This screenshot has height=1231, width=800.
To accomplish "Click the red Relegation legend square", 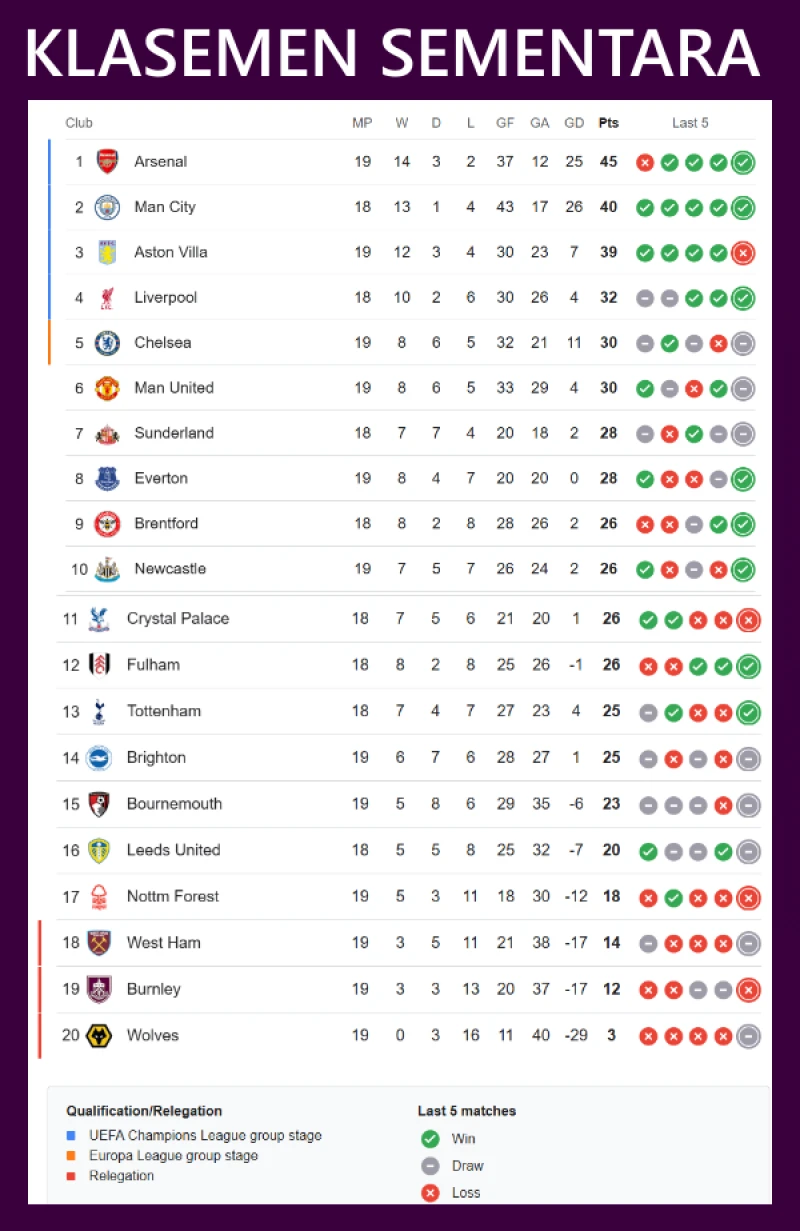I will pyautogui.click(x=71, y=1176).
